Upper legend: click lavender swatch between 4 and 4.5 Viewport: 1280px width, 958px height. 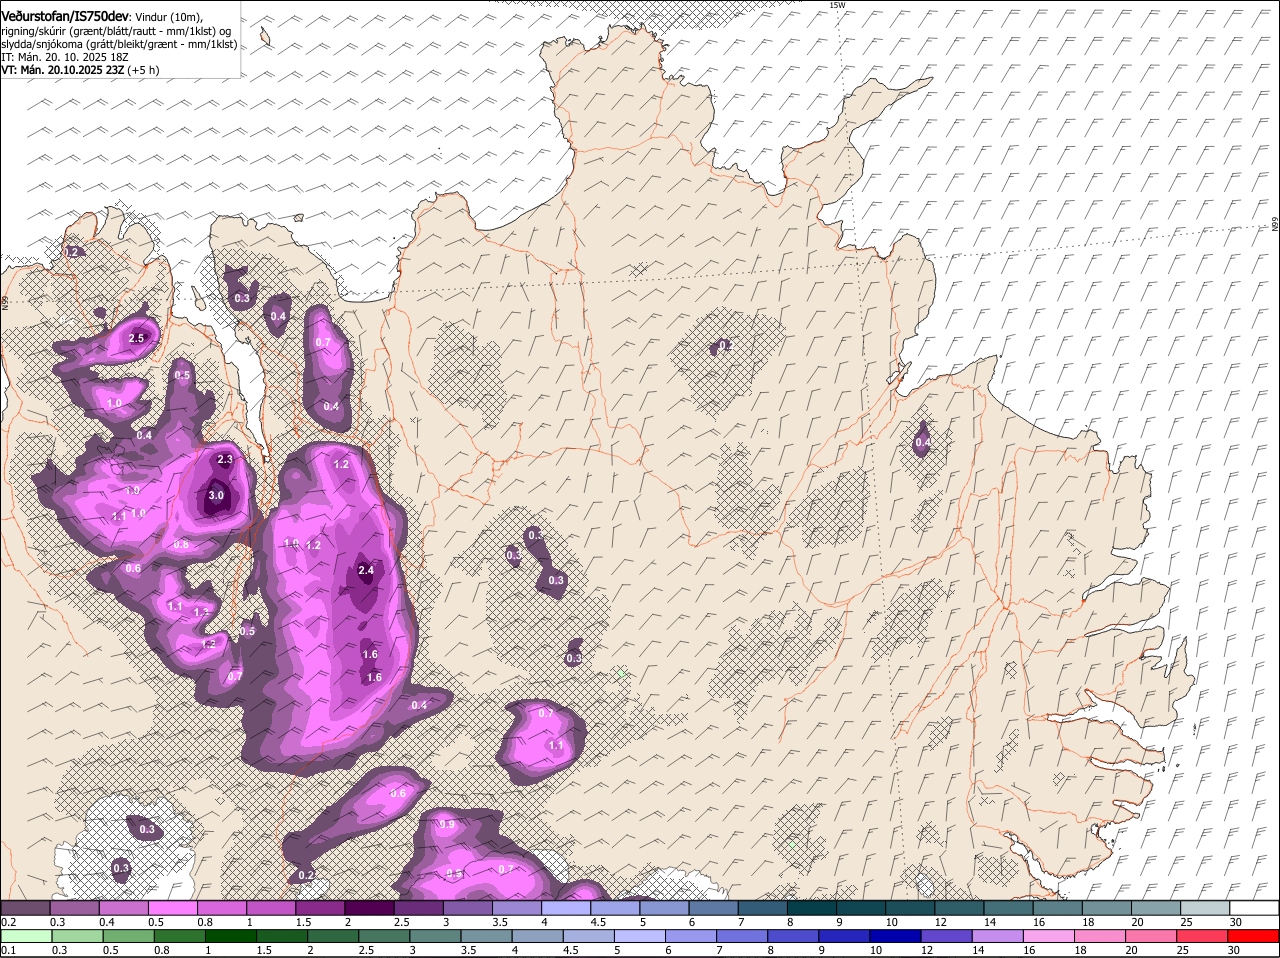coord(564,908)
